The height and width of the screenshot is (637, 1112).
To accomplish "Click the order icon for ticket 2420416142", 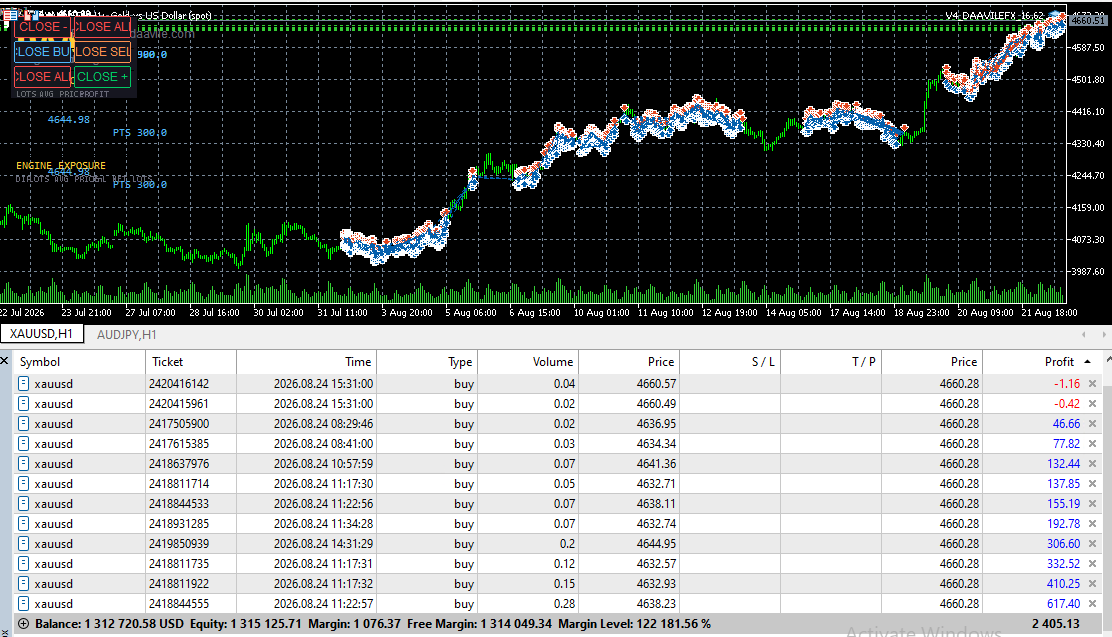I will click(23, 384).
